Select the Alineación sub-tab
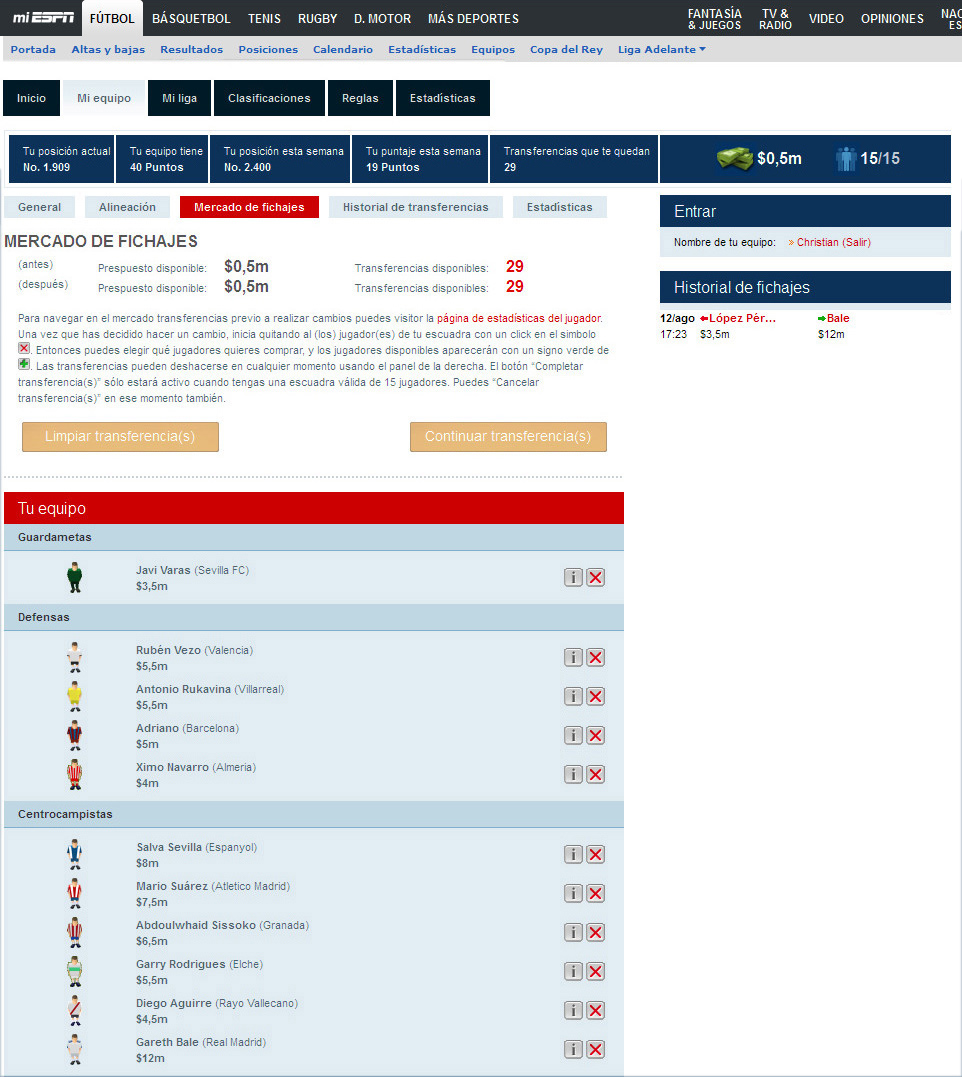Screen dimensions: 962x1077 coord(127,207)
